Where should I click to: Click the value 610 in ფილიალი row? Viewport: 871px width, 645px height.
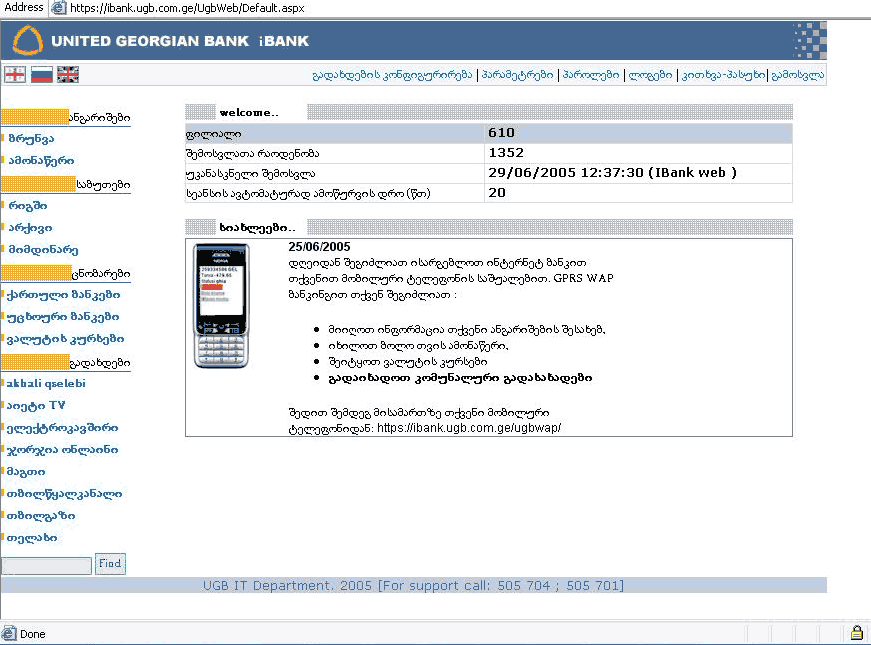501,133
